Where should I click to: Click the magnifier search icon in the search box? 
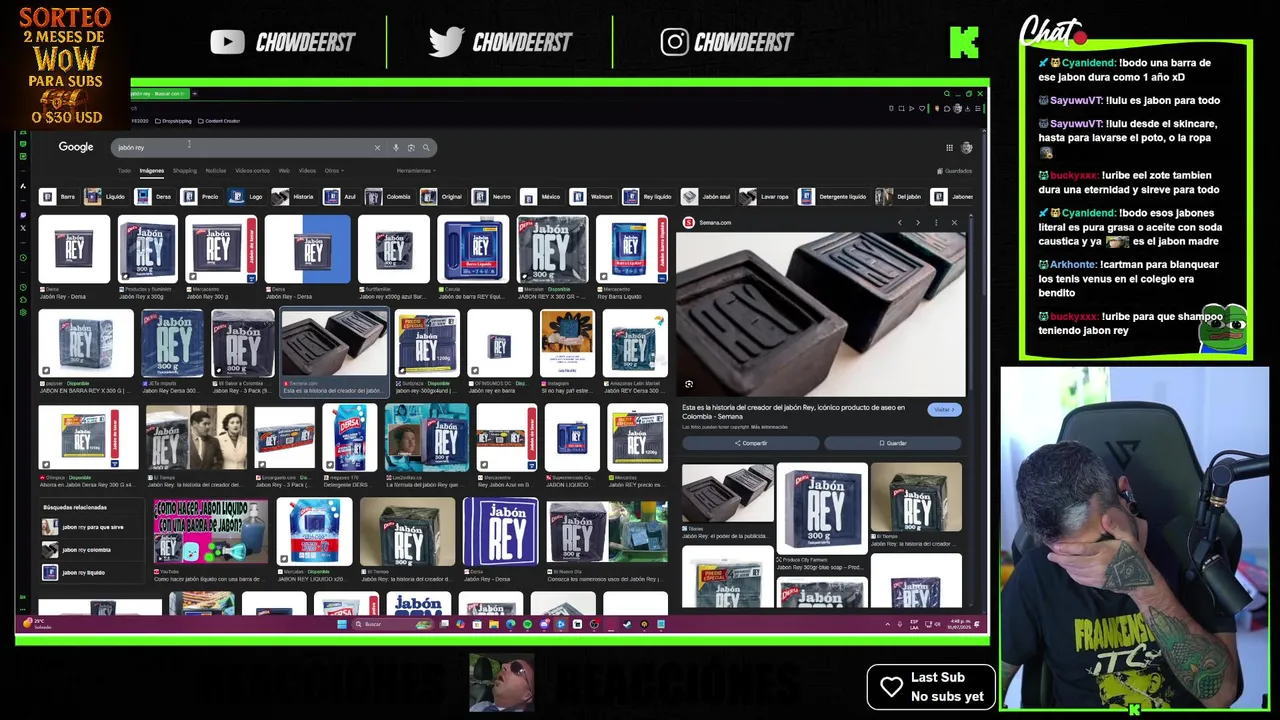pos(426,148)
